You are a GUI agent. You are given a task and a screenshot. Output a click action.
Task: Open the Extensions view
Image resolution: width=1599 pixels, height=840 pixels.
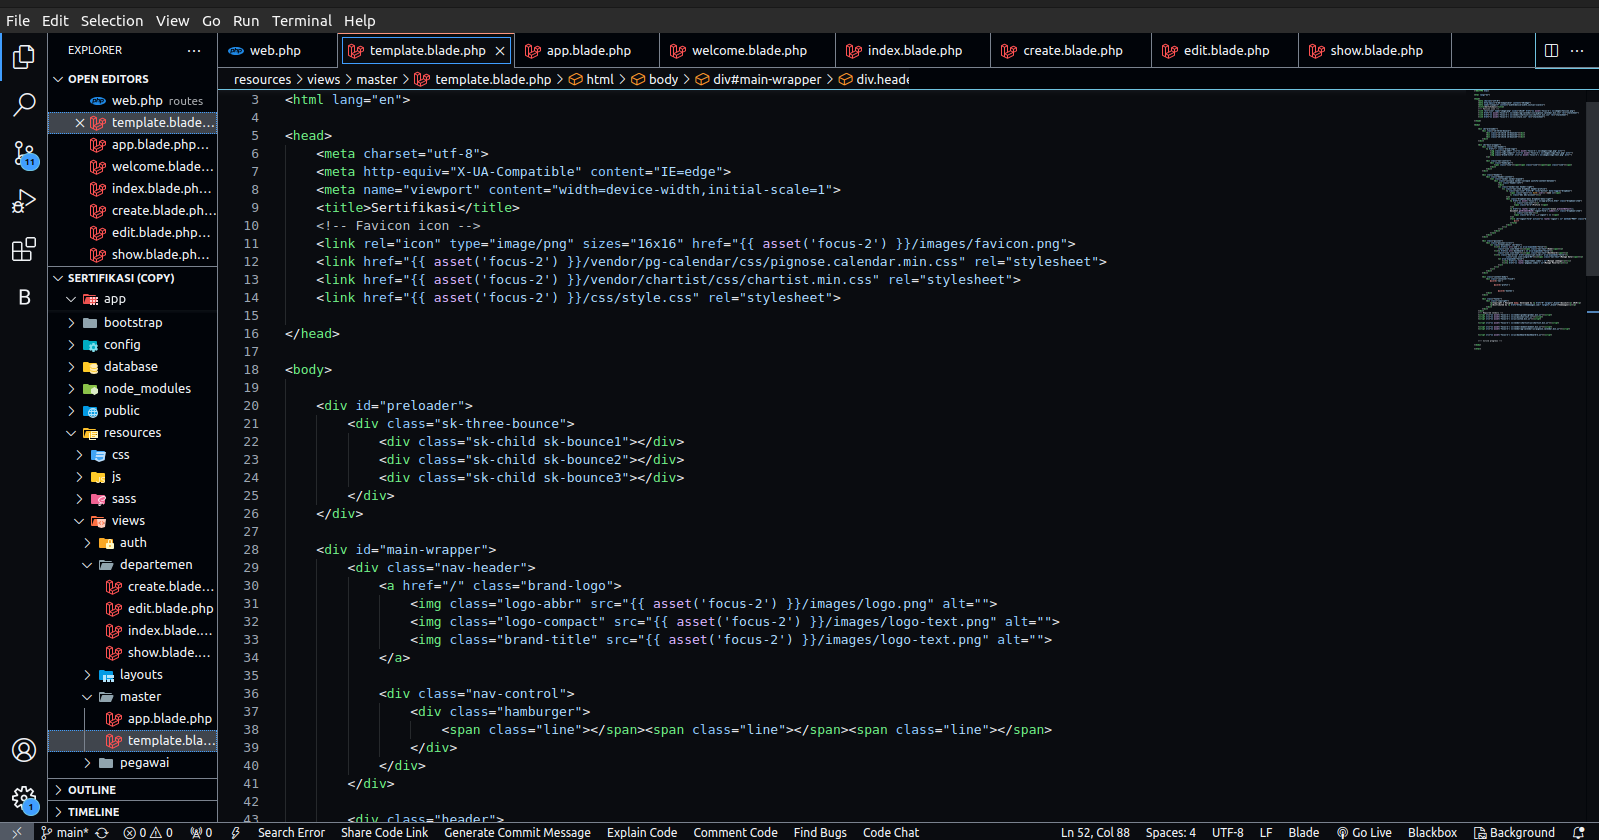(x=24, y=249)
